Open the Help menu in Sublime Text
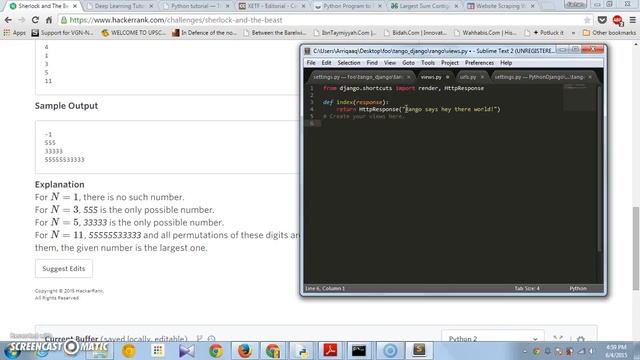The image size is (640, 360). [506, 63]
